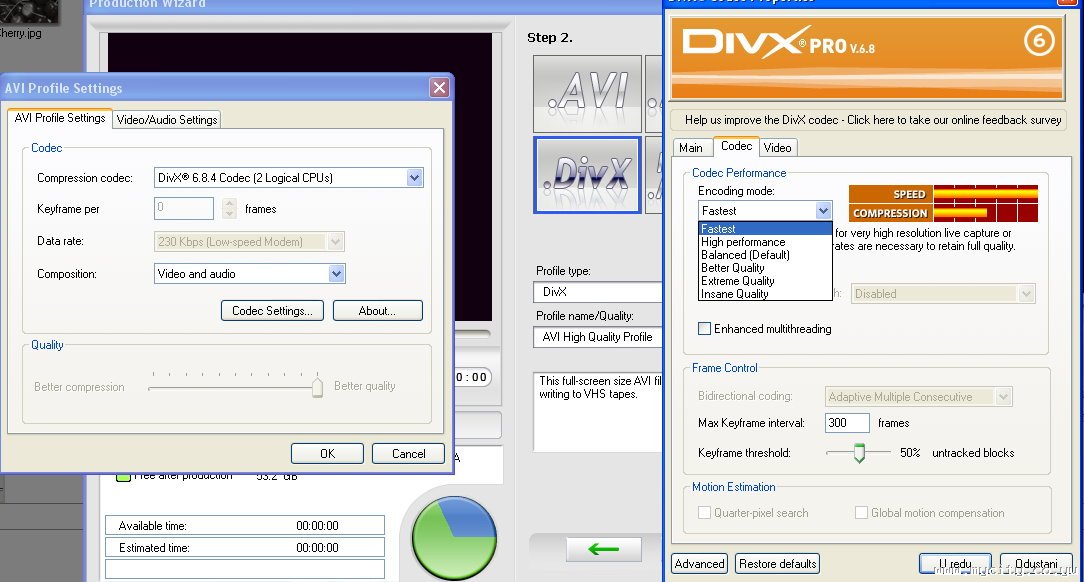Click the Keyframe per frames field
The width and height of the screenshot is (1084, 582).
pos(184,209)
